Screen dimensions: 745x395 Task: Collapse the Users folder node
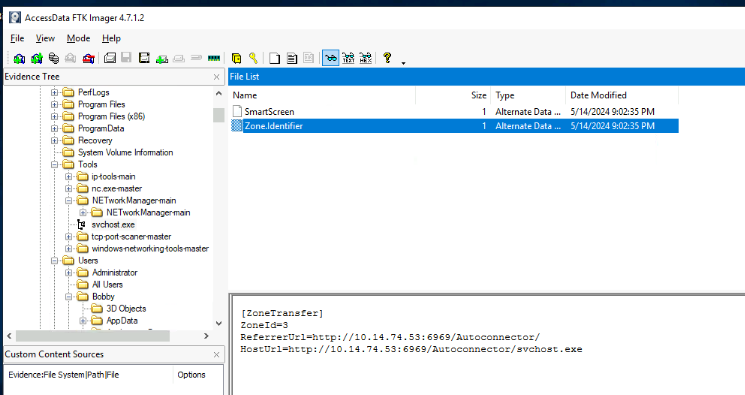[x=55, y=260]
